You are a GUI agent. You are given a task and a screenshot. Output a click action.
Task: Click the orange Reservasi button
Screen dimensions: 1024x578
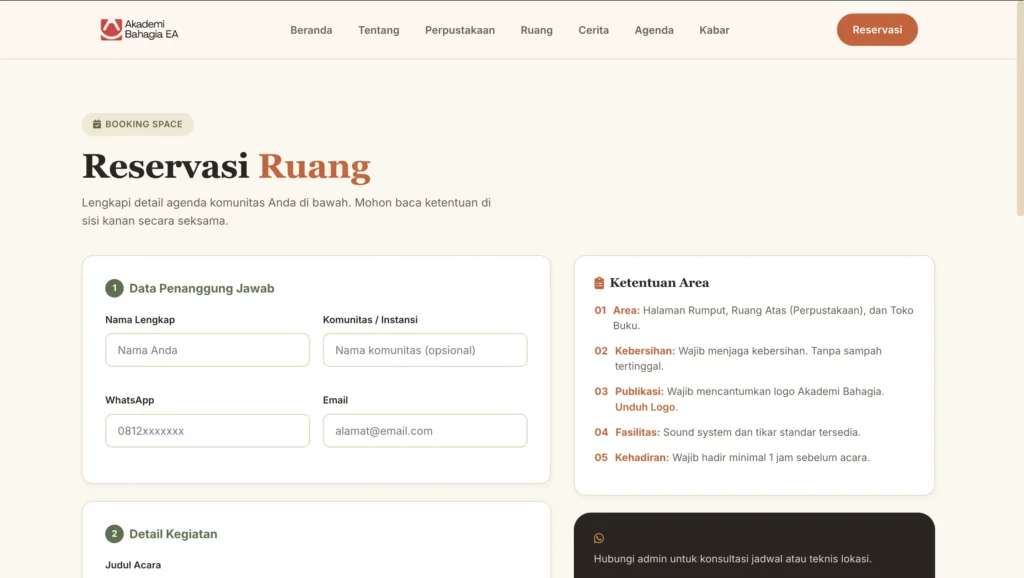click(877, 29)
